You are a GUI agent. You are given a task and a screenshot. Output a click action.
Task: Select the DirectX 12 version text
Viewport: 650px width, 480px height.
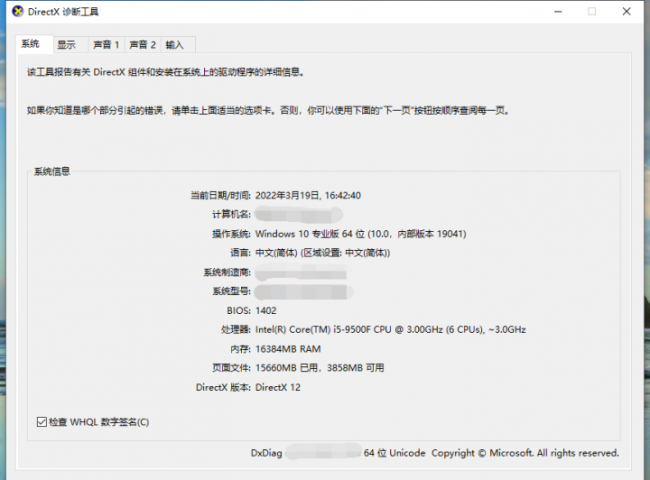(278, 387)
